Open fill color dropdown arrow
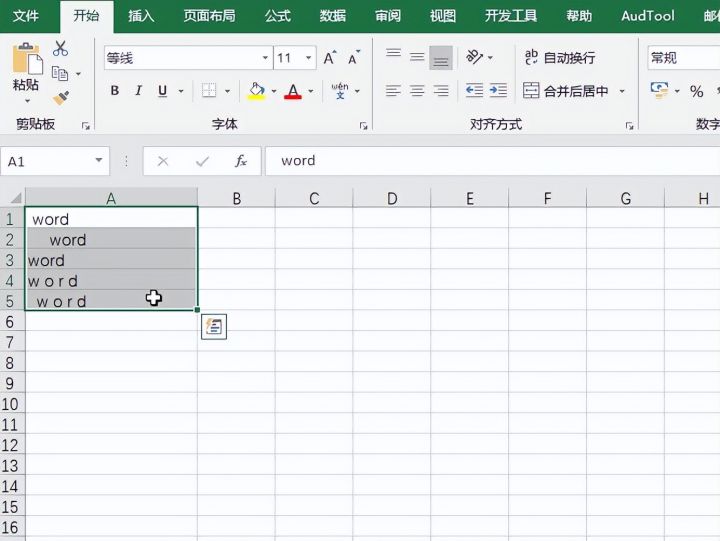Image resolution: width=720 pixels, height=541 pixels. (274, 91)
